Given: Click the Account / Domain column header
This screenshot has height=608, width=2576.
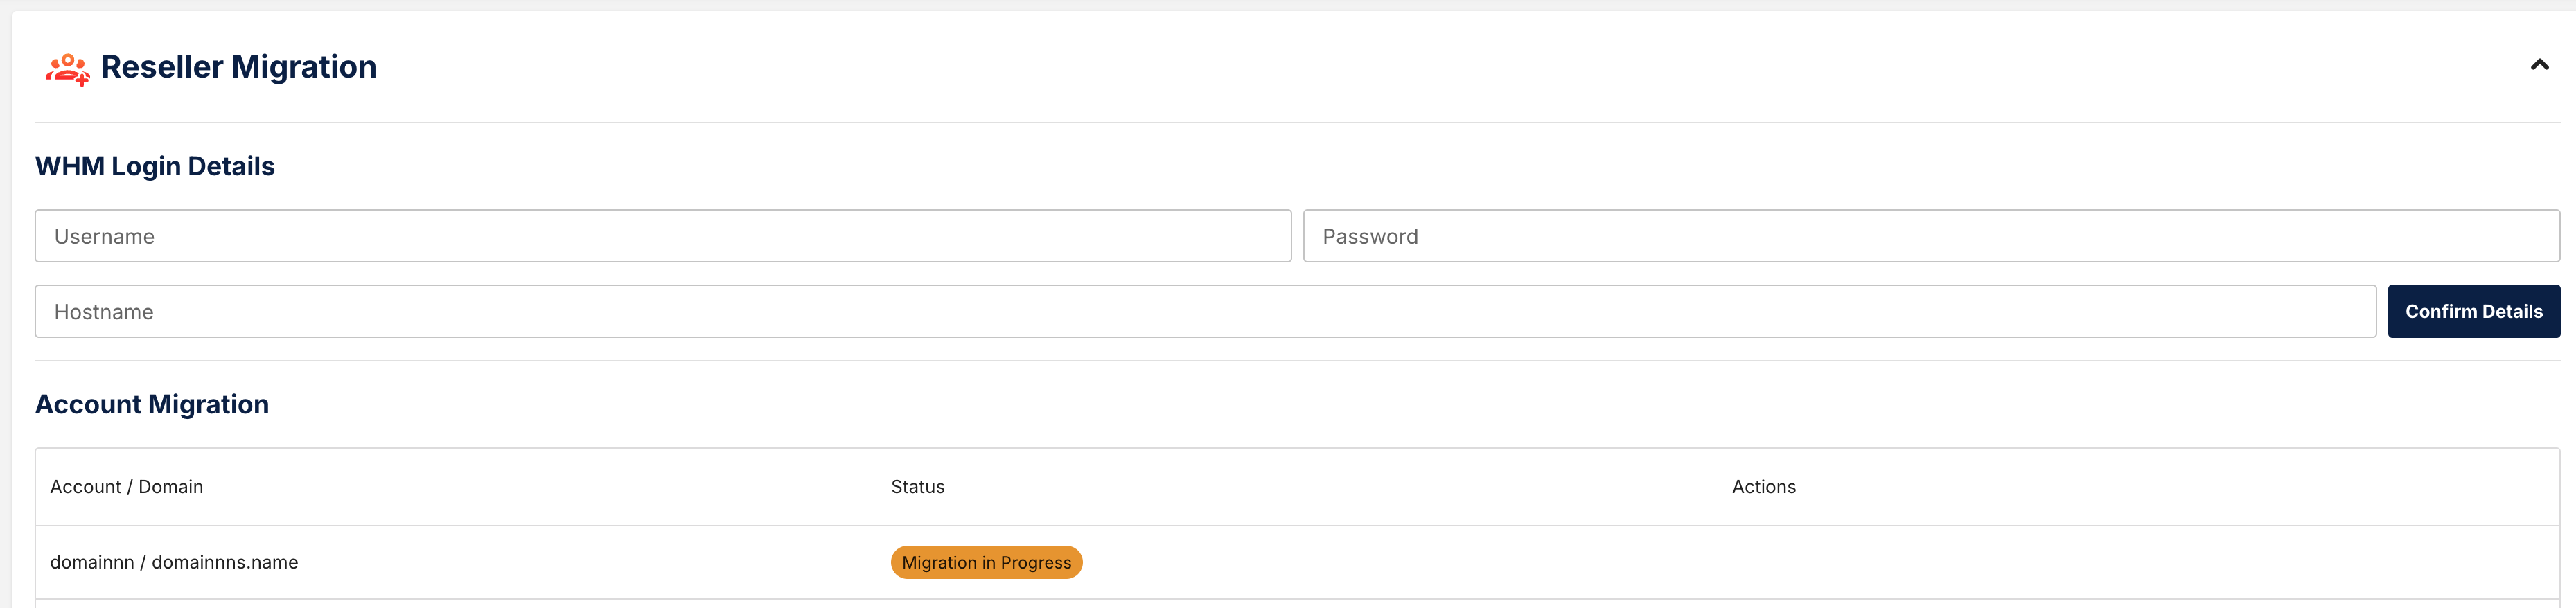Looking at the screenshot, I should (127, 487).
